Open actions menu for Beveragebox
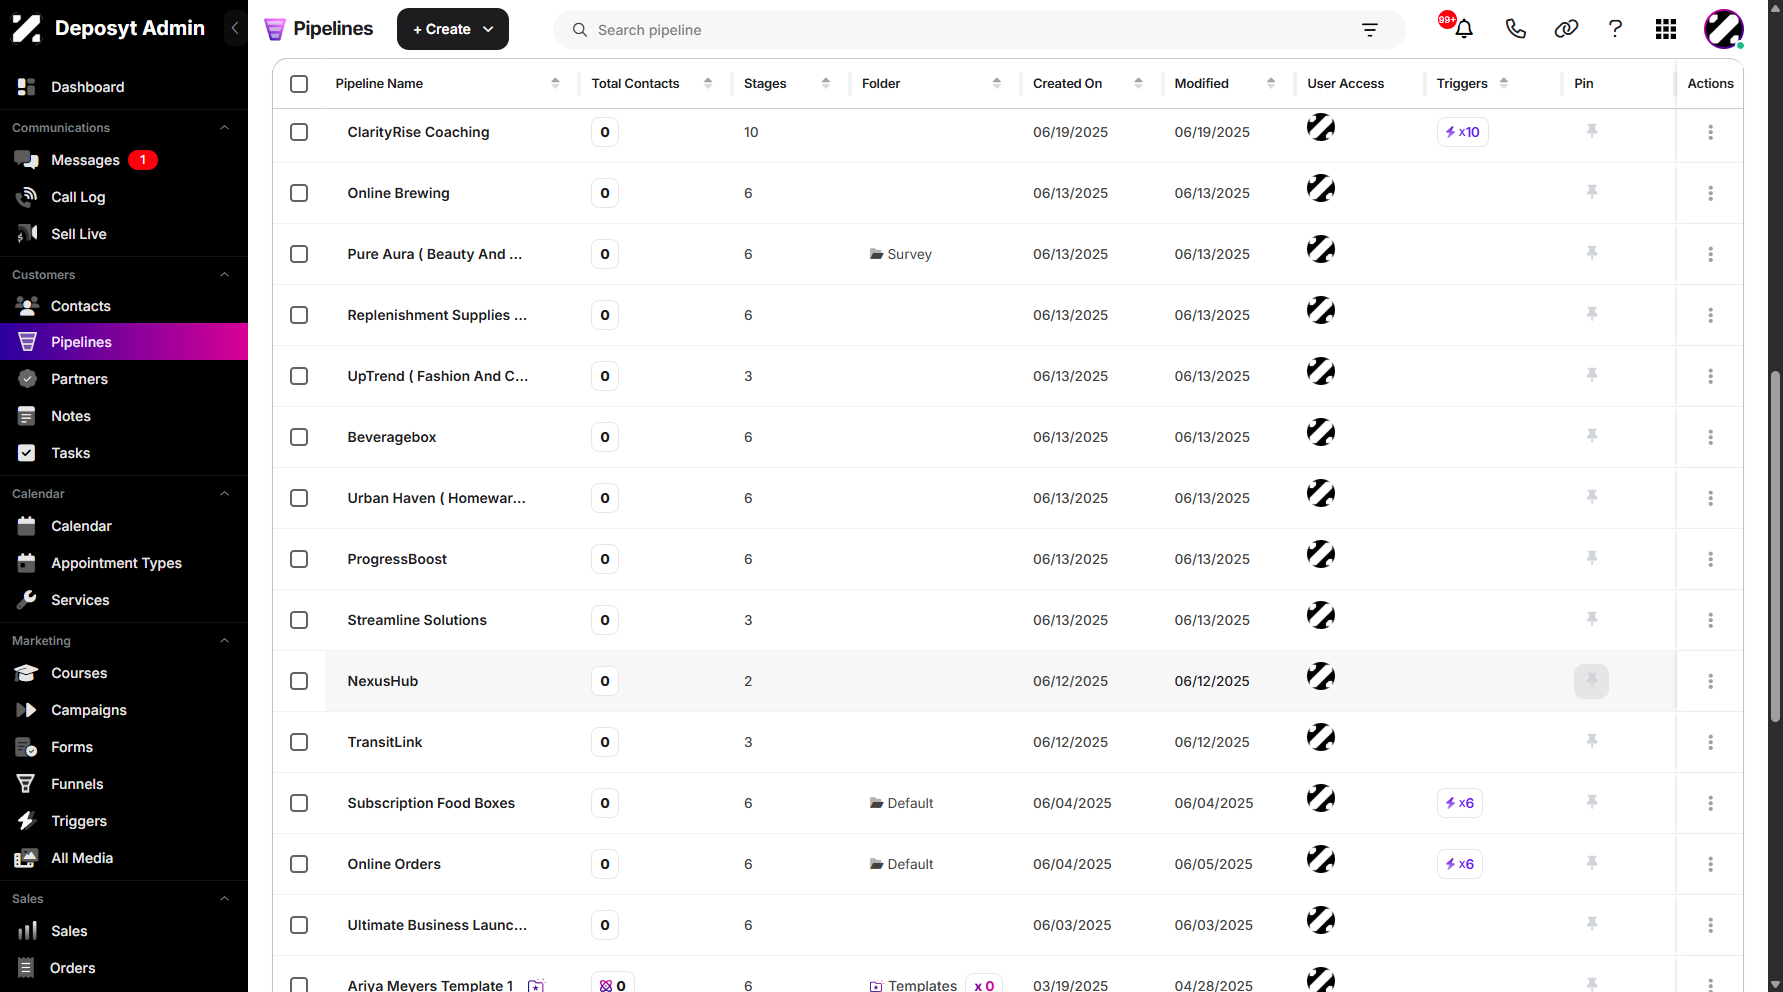Screen dimensions: 1783x992 tap(1710, 437)
